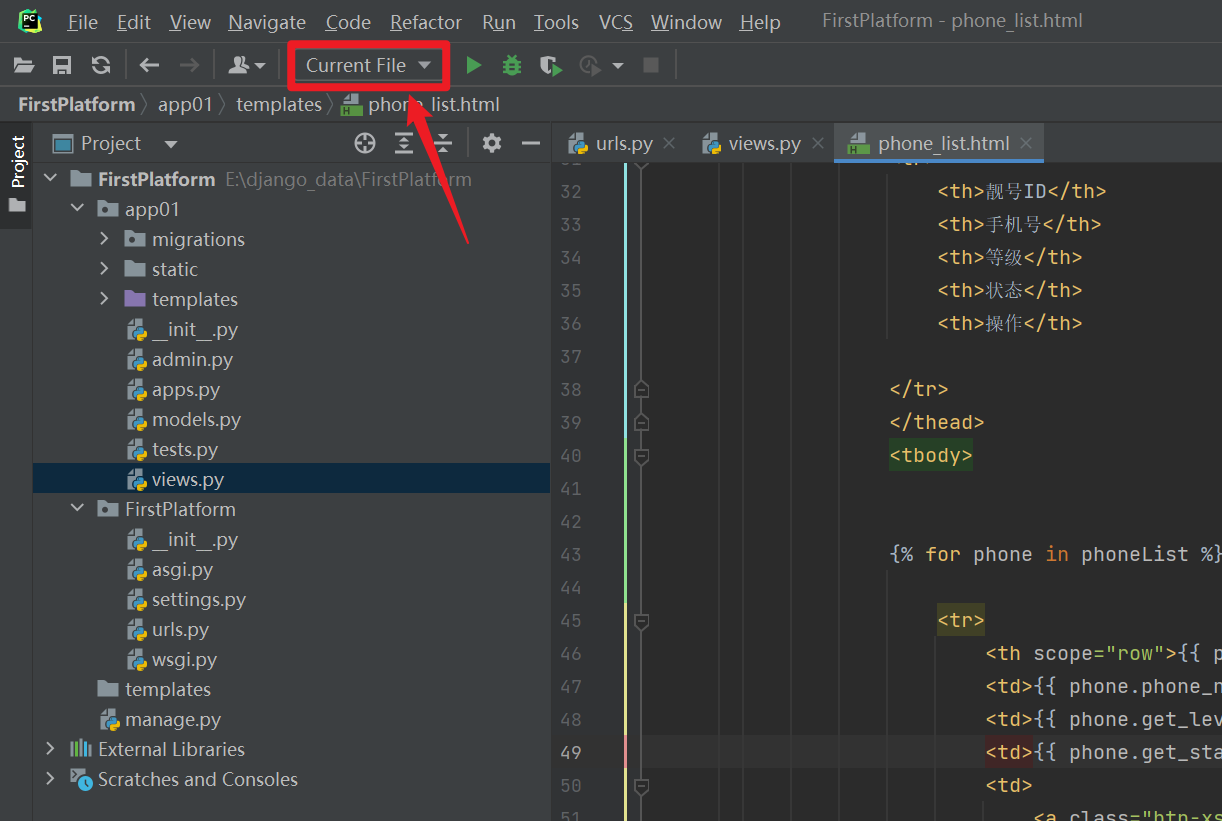
Task: Expand the migrations folder
Action: tap(105, 240)
